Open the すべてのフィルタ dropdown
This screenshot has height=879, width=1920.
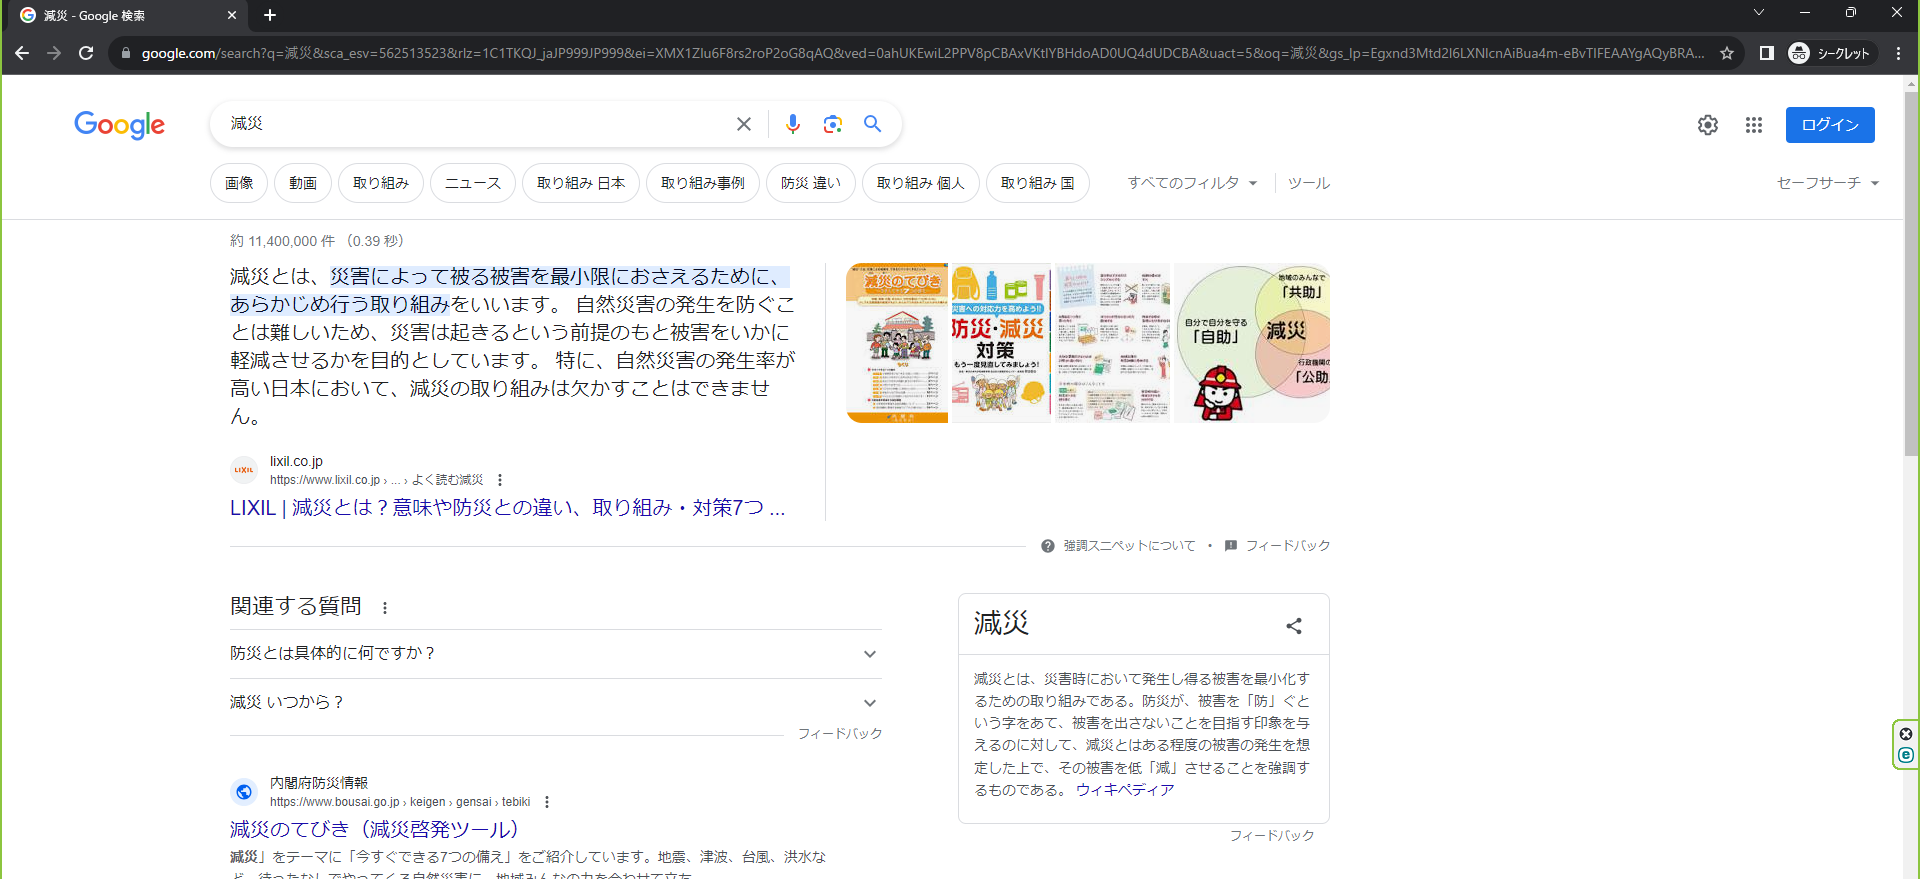pos(1192,183)
